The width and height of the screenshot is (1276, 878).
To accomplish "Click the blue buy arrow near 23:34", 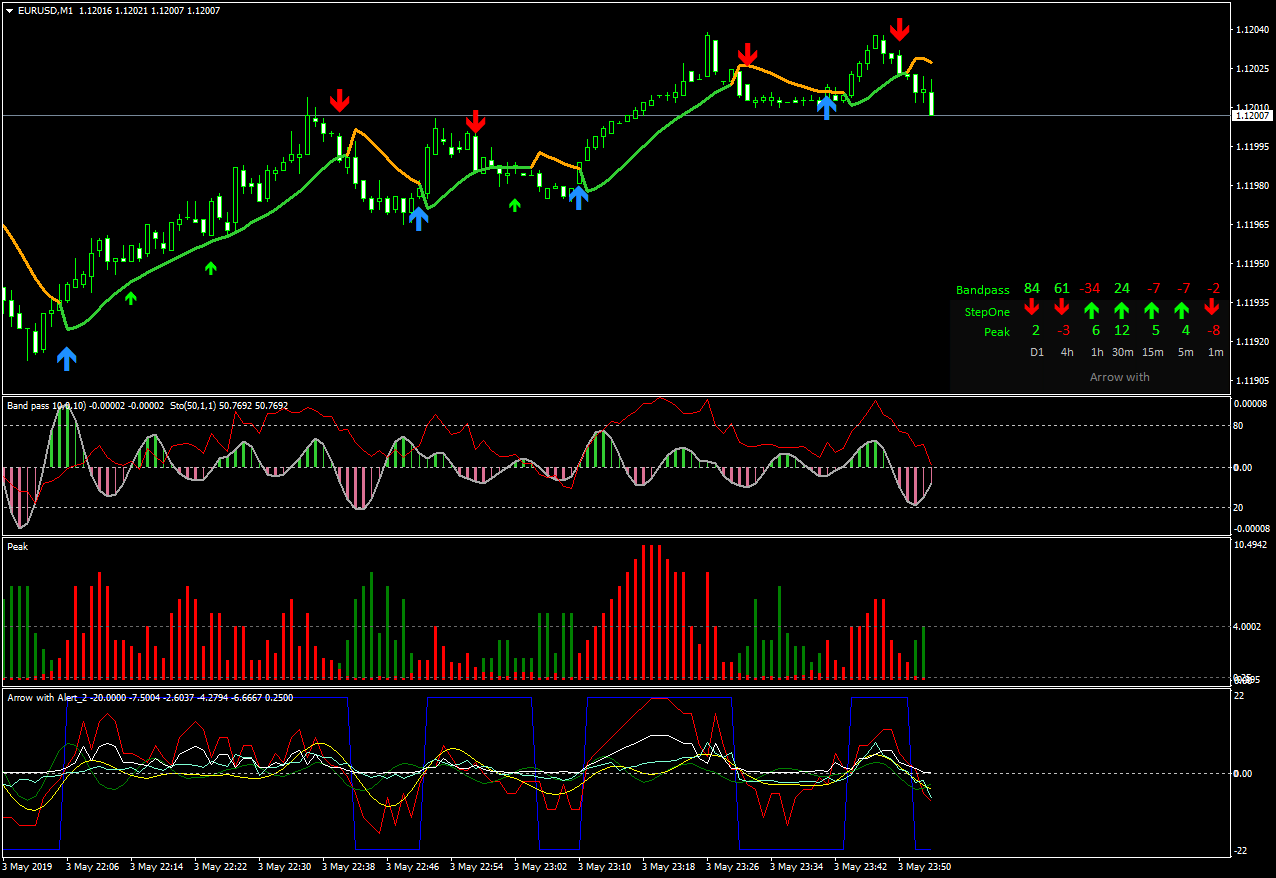I will (826, 107).
